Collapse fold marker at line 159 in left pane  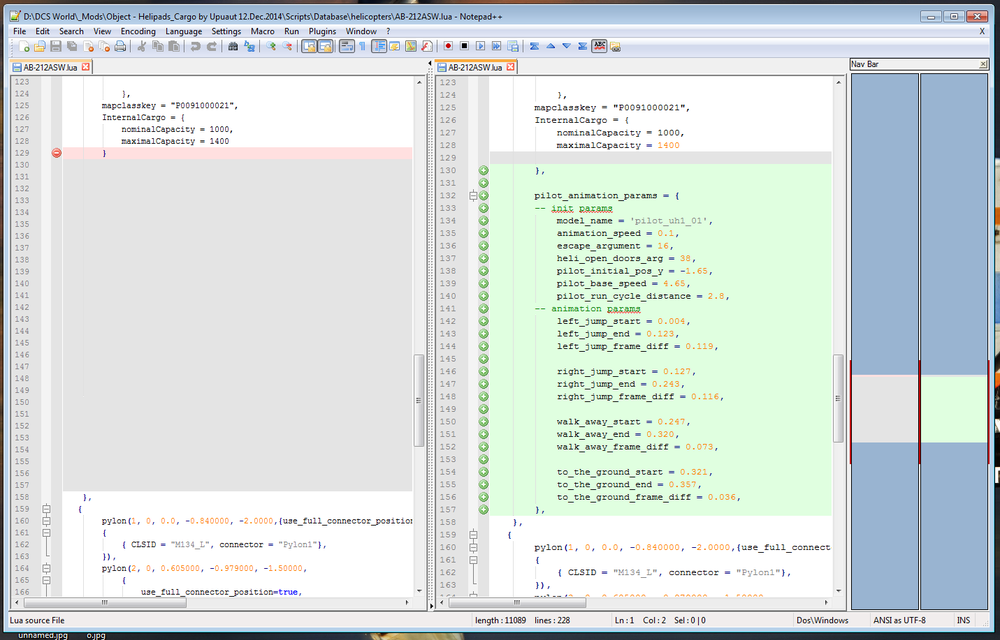45,509
